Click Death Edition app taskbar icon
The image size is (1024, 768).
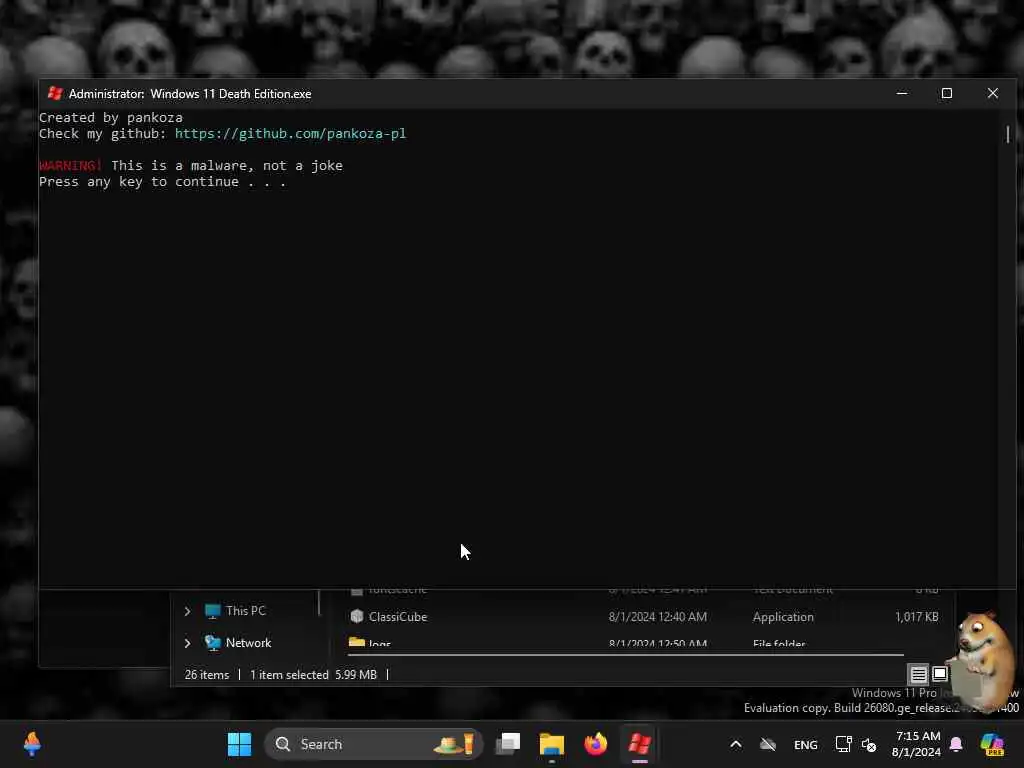[639, 744]
